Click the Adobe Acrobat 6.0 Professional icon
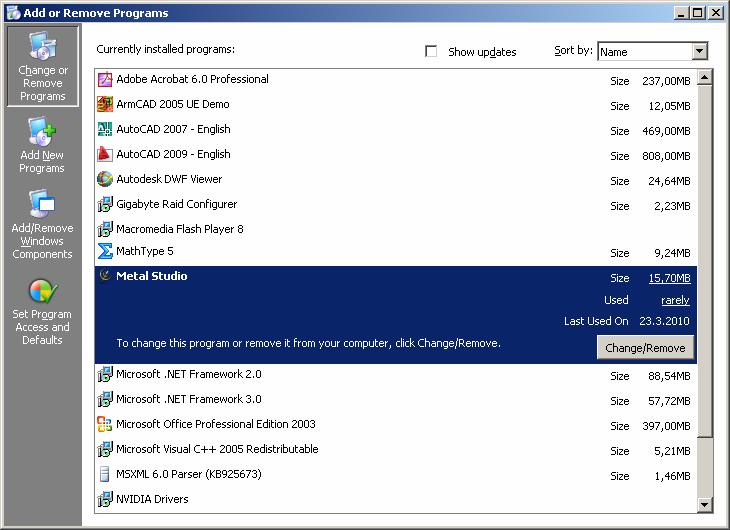Screen dimensions: 730x530 click(x=105, y=80)
